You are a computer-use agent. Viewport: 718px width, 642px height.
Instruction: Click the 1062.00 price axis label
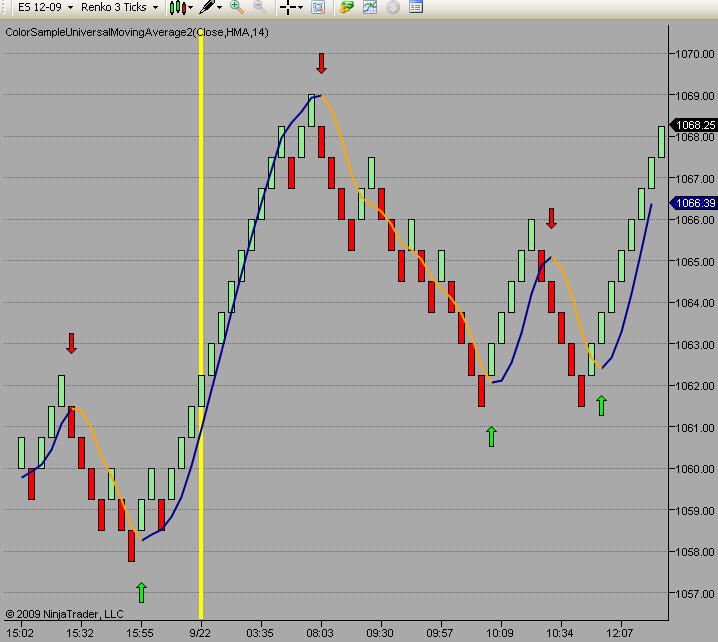[695, 386]
